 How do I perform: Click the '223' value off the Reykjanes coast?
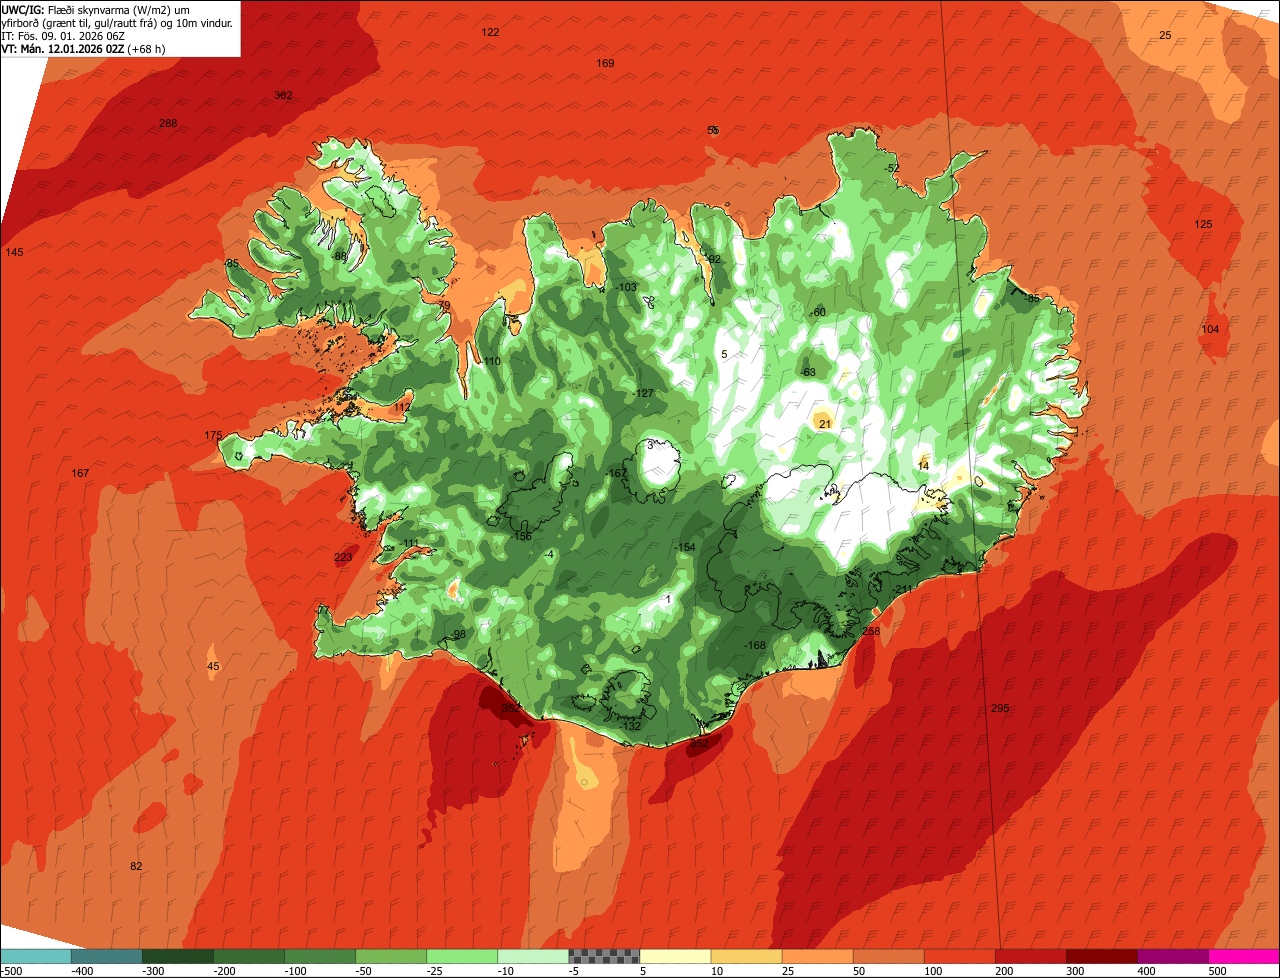(x=343, y=558)
